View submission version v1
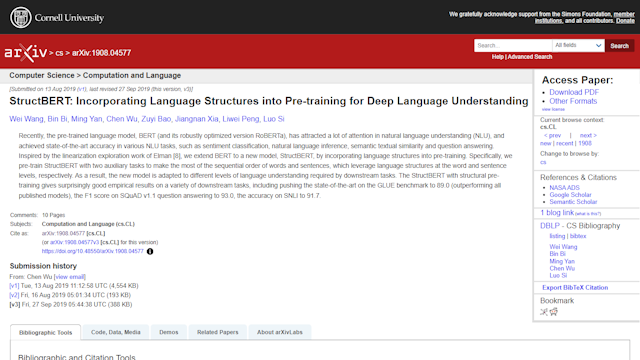Image resolution: width=640 pixels, height=360 pixels. point(14,286)
